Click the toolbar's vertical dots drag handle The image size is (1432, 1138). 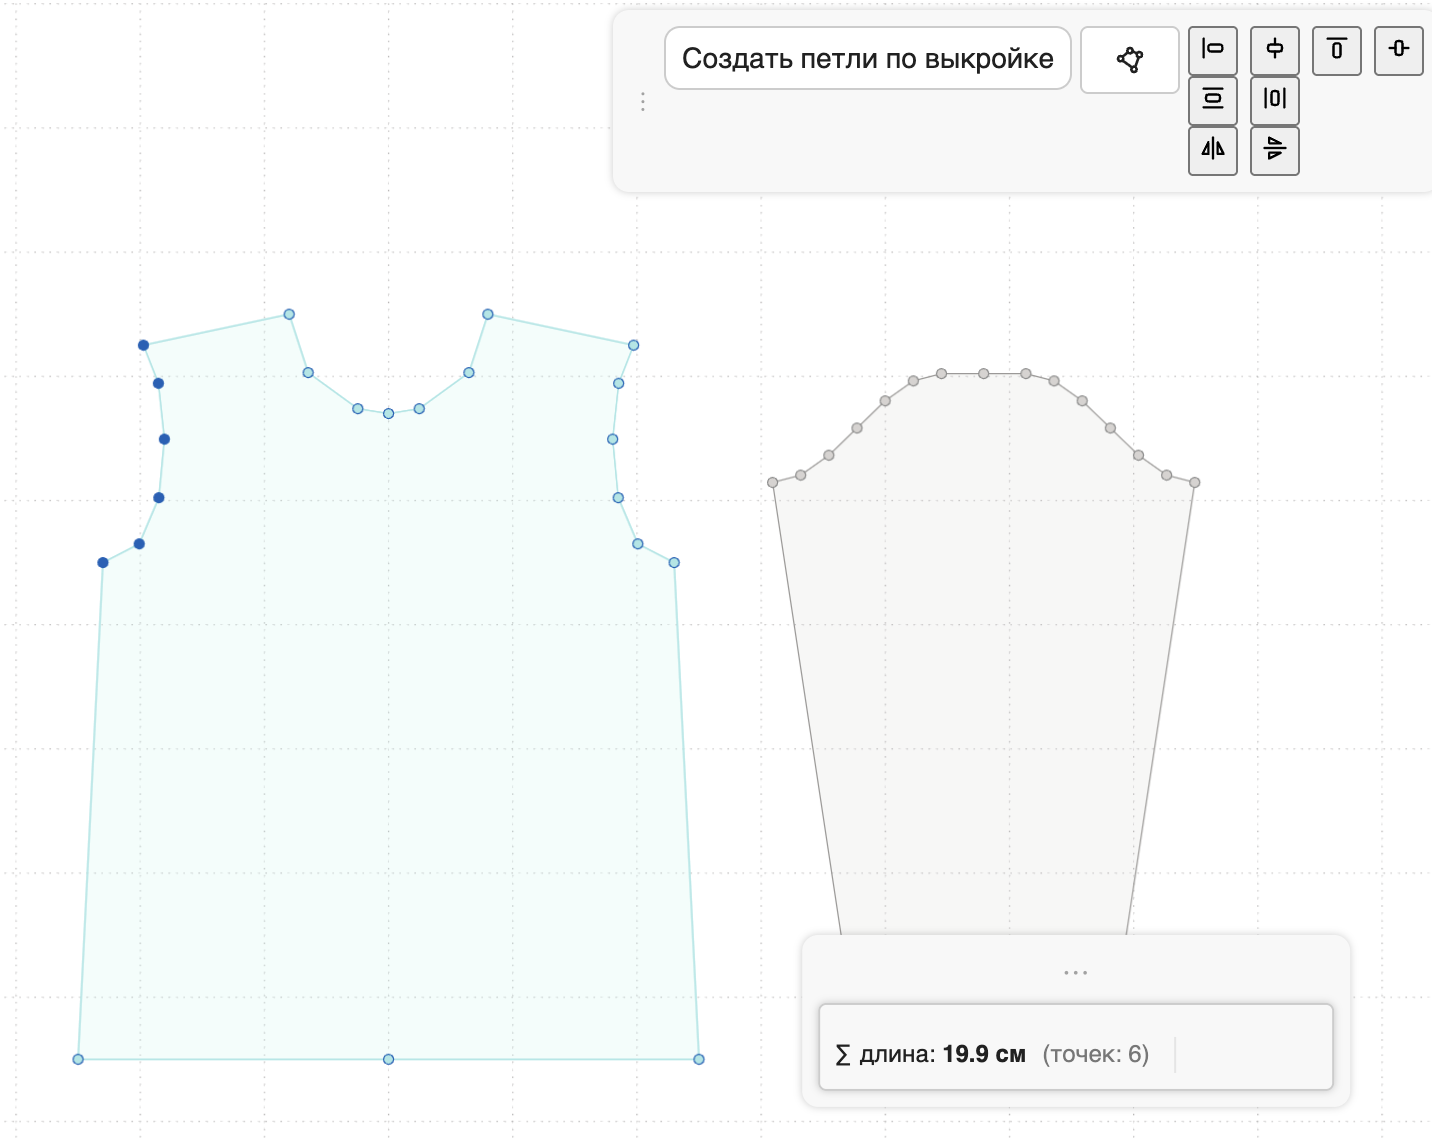[x=643, y=102]
